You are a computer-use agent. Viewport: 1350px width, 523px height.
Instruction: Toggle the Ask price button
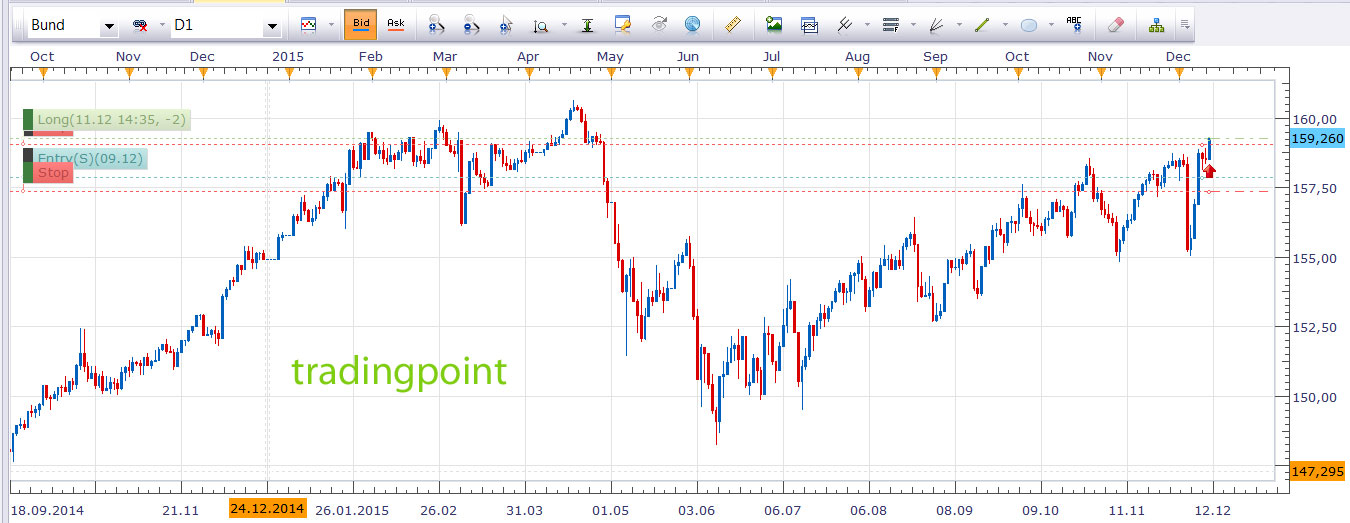click(x=396, y=24)
